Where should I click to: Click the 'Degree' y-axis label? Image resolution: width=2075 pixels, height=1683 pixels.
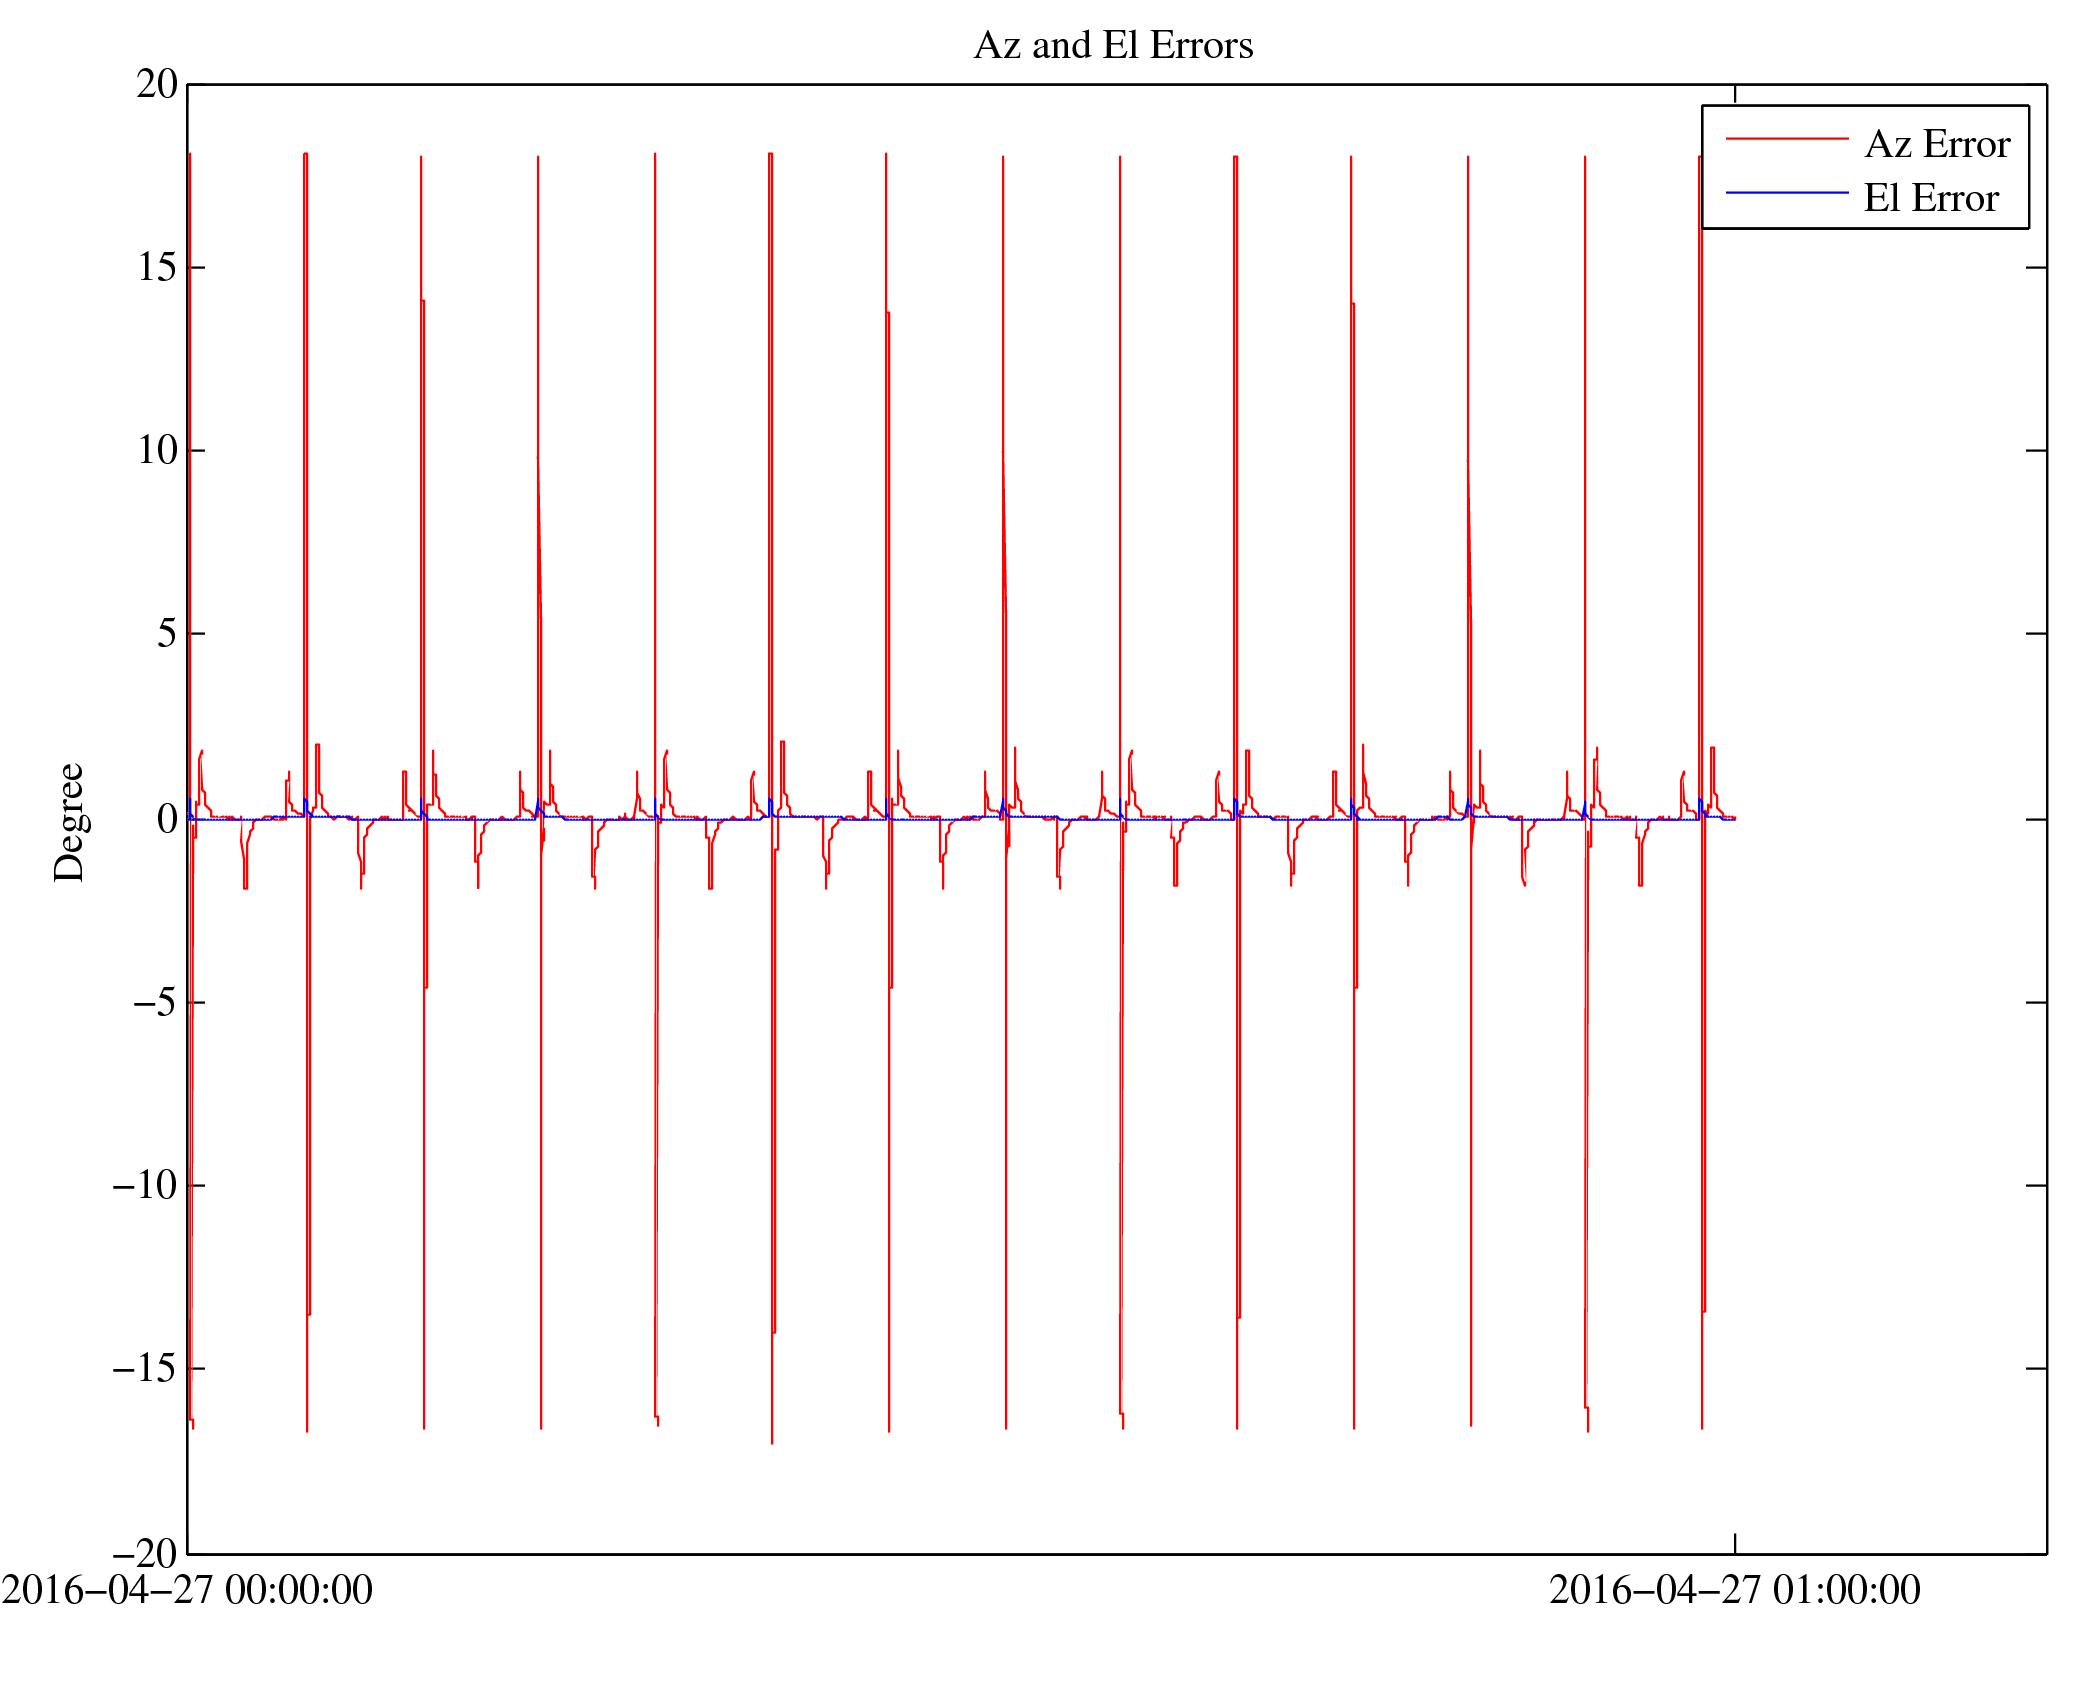(70, 822)
